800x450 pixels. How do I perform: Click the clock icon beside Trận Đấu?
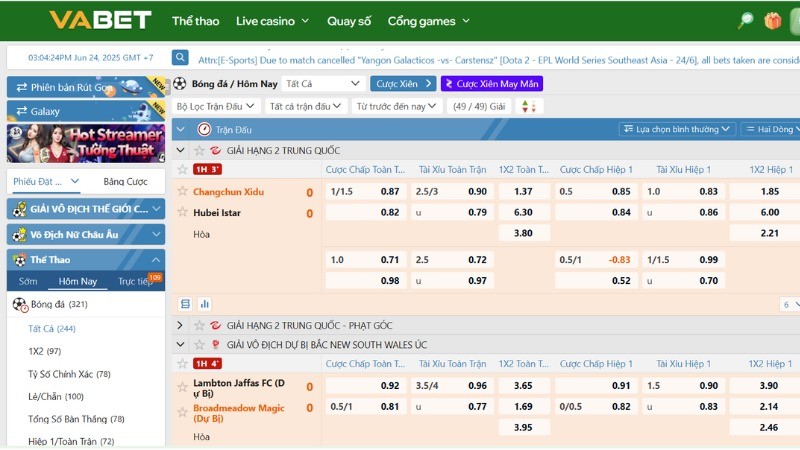click(204, 129)
